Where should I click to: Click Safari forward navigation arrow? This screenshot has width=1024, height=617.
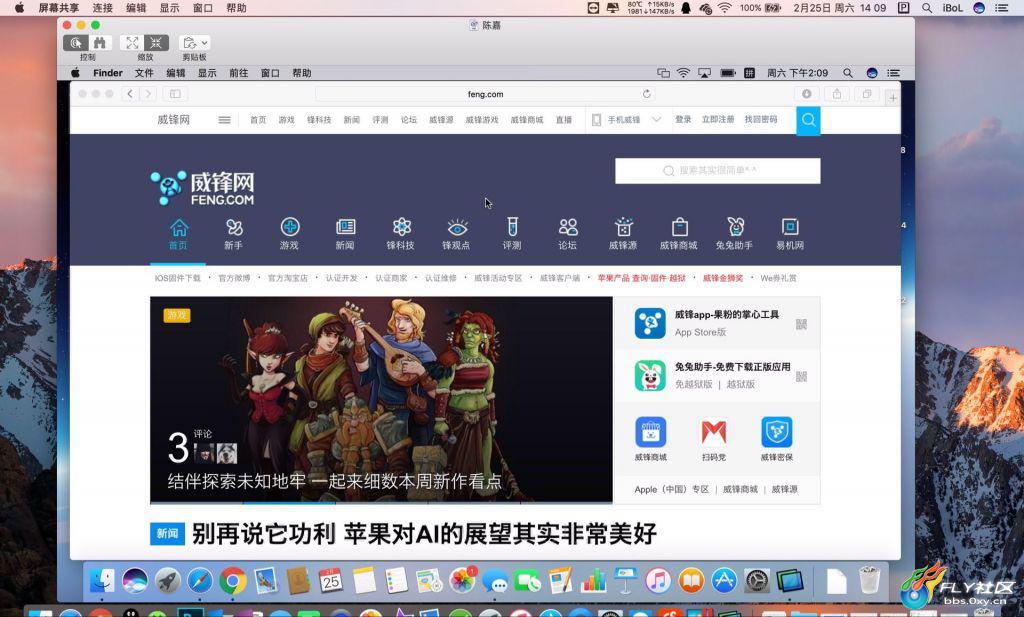[x=148, y=94]
